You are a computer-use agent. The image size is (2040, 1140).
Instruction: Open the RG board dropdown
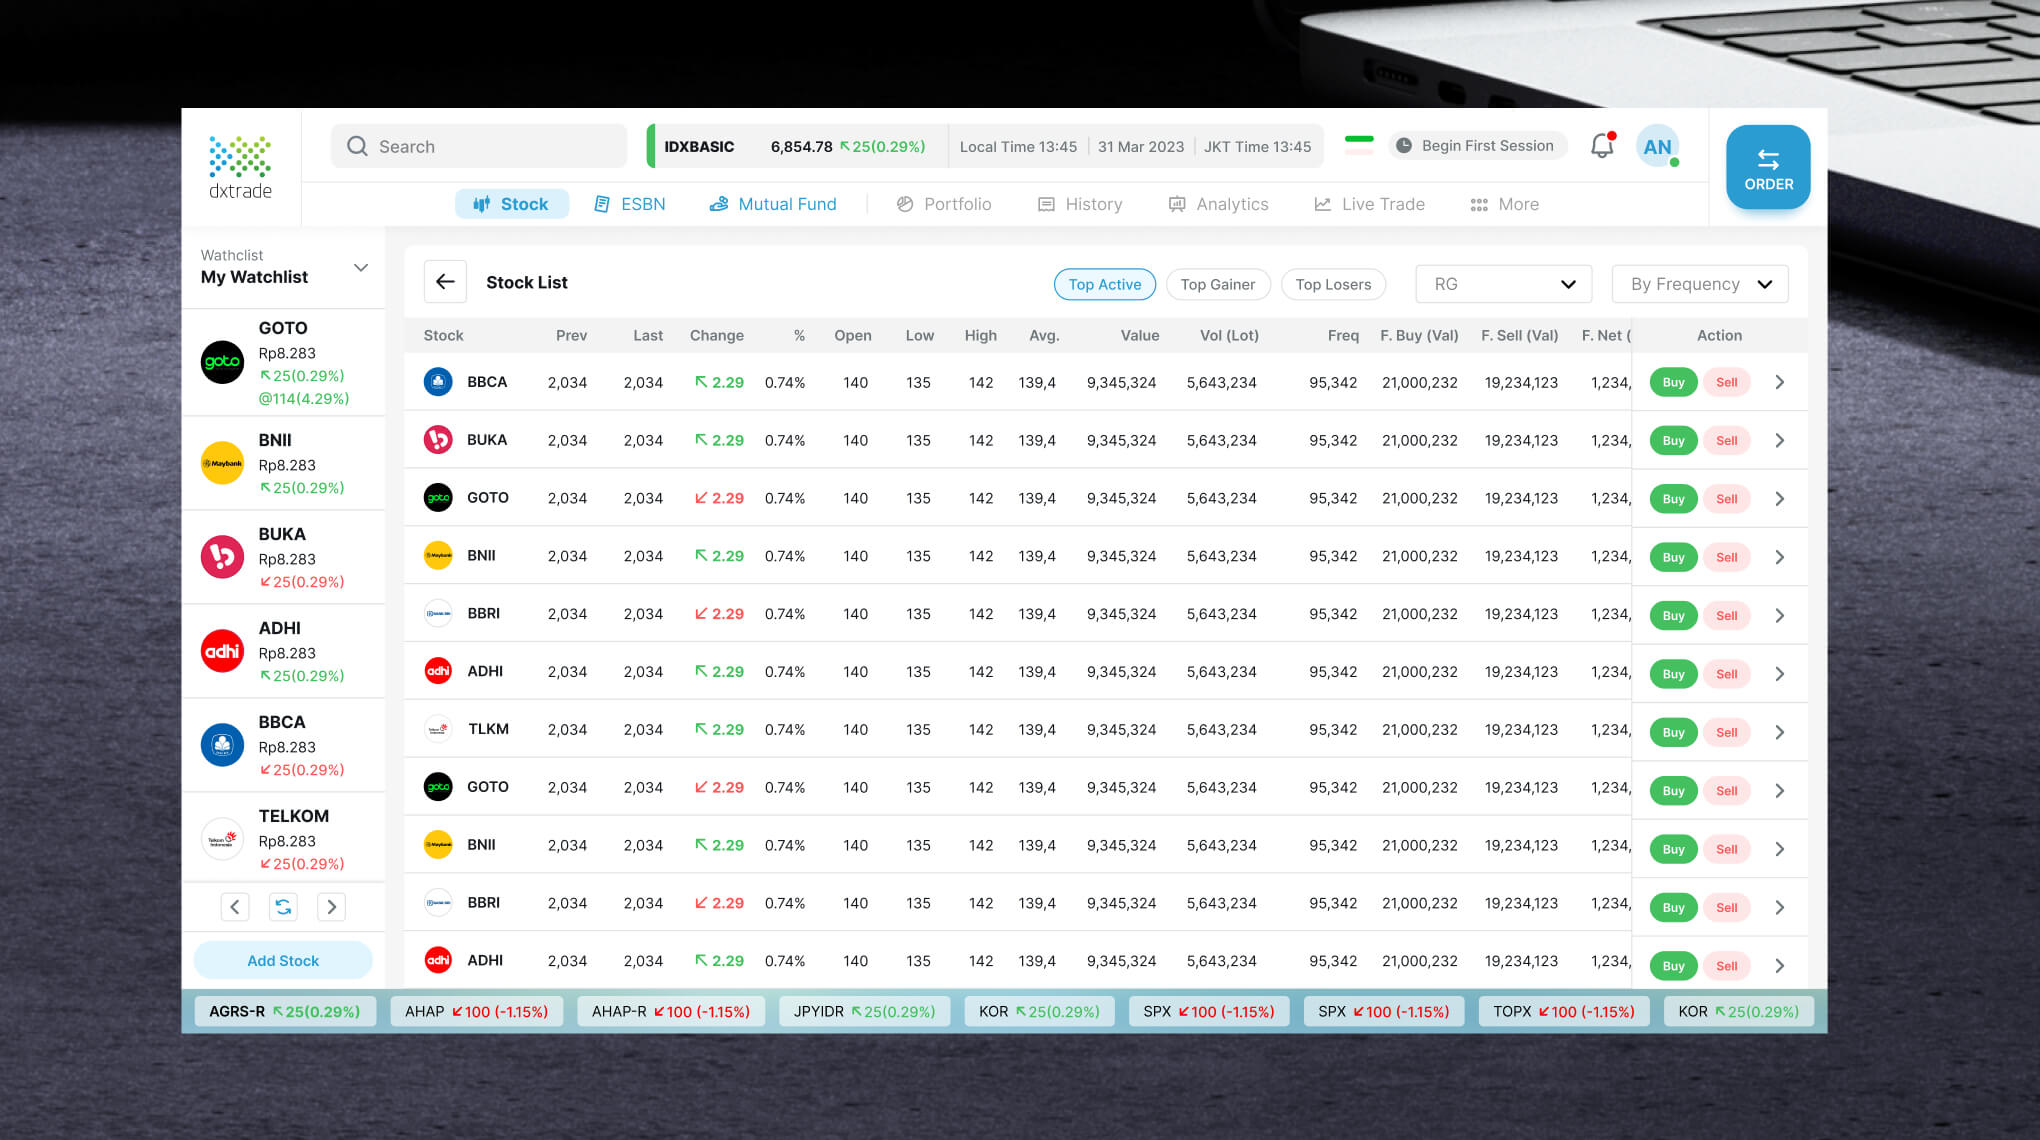[x=1503, y=284]
